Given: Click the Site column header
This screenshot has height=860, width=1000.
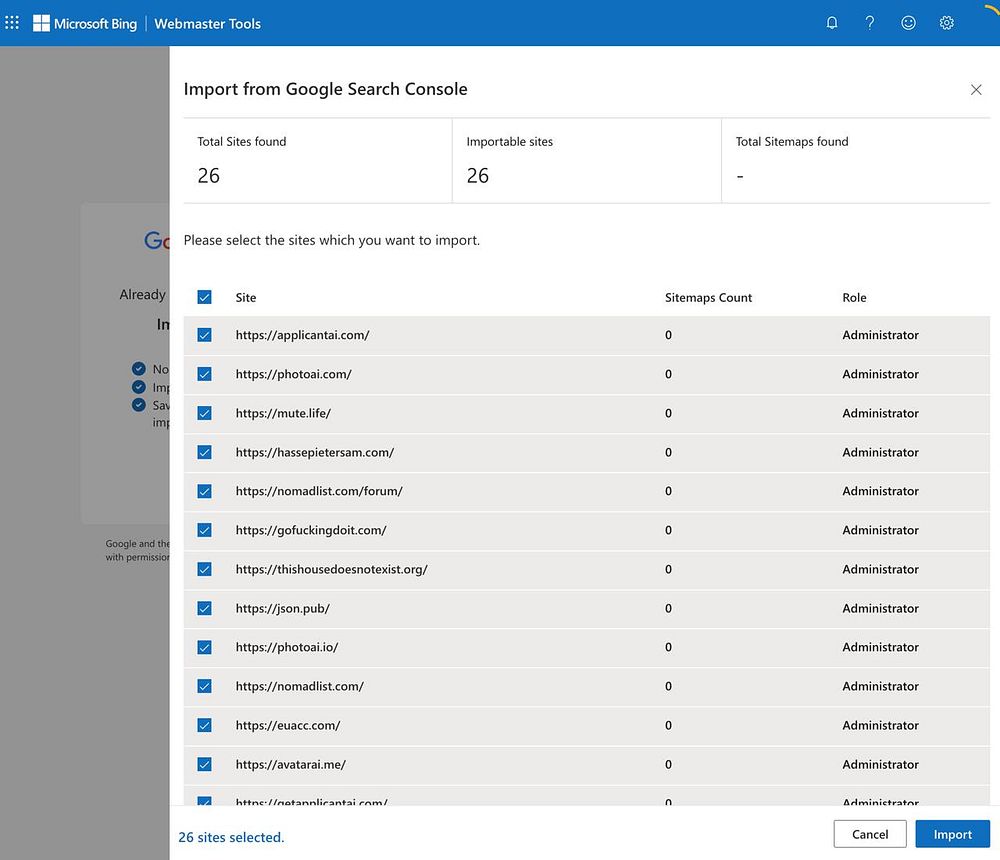Looking at the screenshot, I should coord(246,297).
